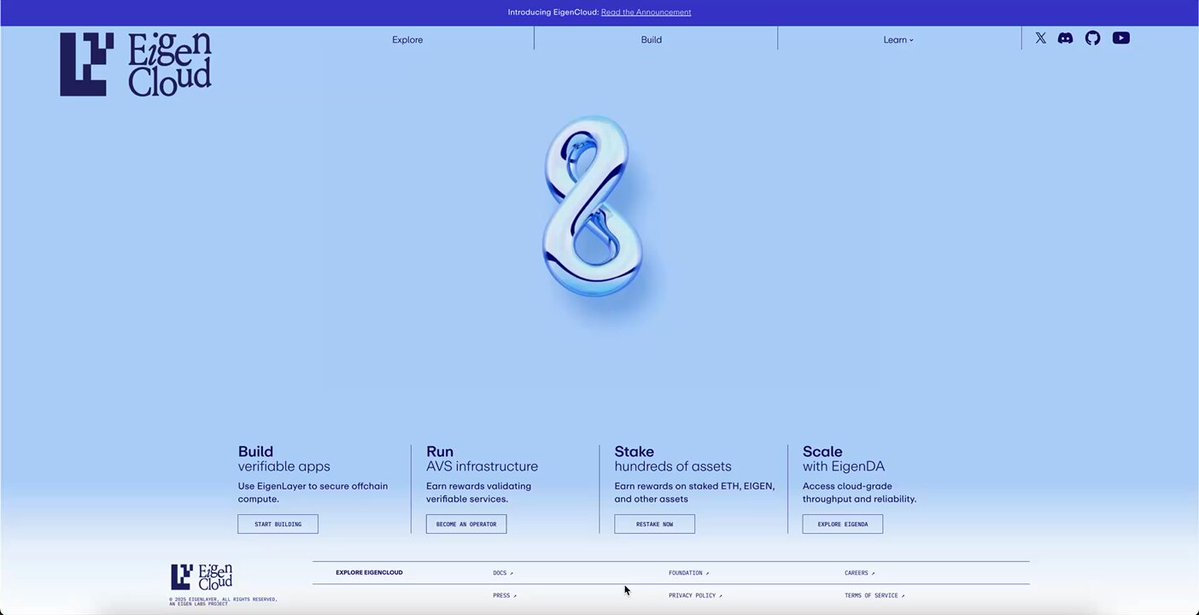Click the EigenCloud logo in header

(x=135, y=64)
